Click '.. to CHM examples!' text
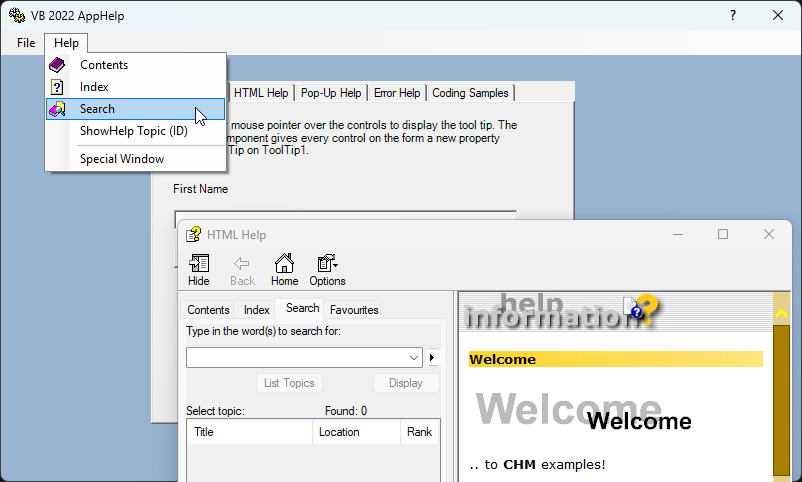Viewport: 802px width, 482px height. click(x=537, y=465)
